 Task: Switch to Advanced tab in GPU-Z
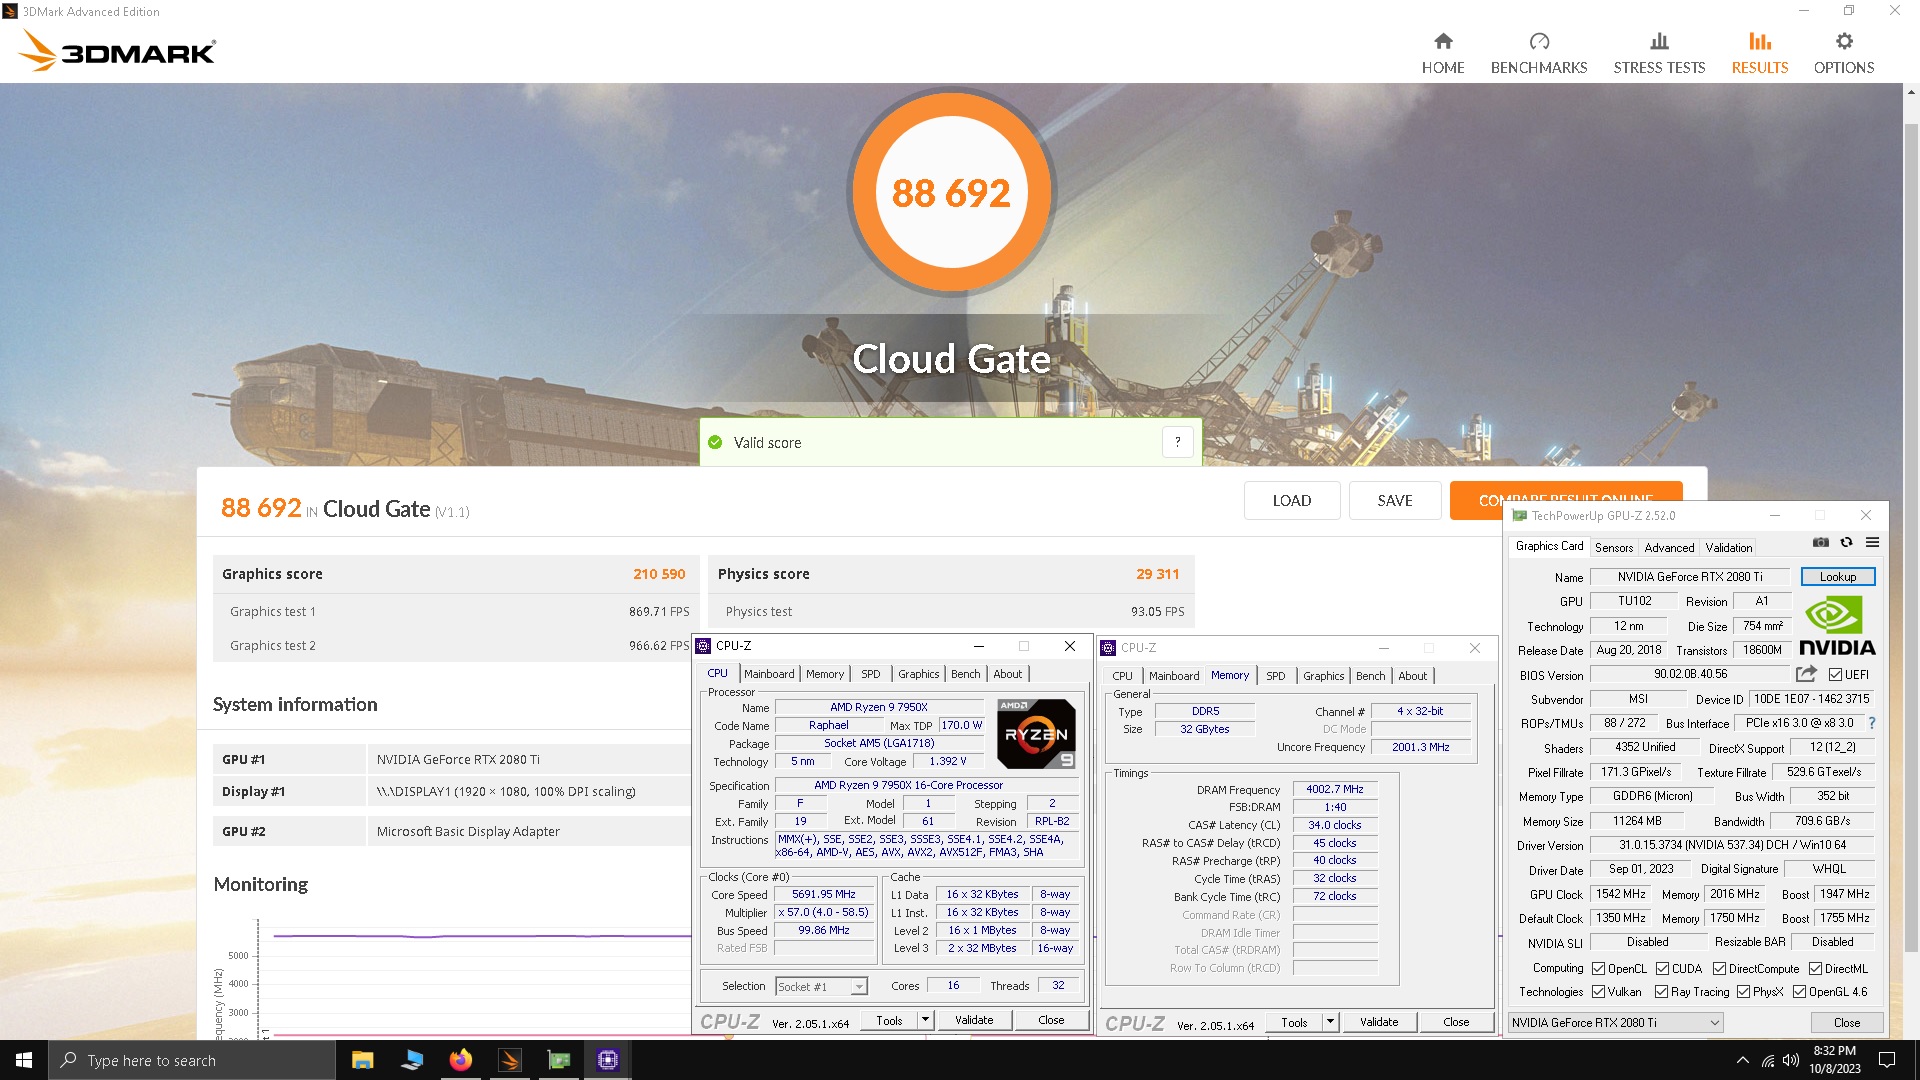coord(1669,547)
